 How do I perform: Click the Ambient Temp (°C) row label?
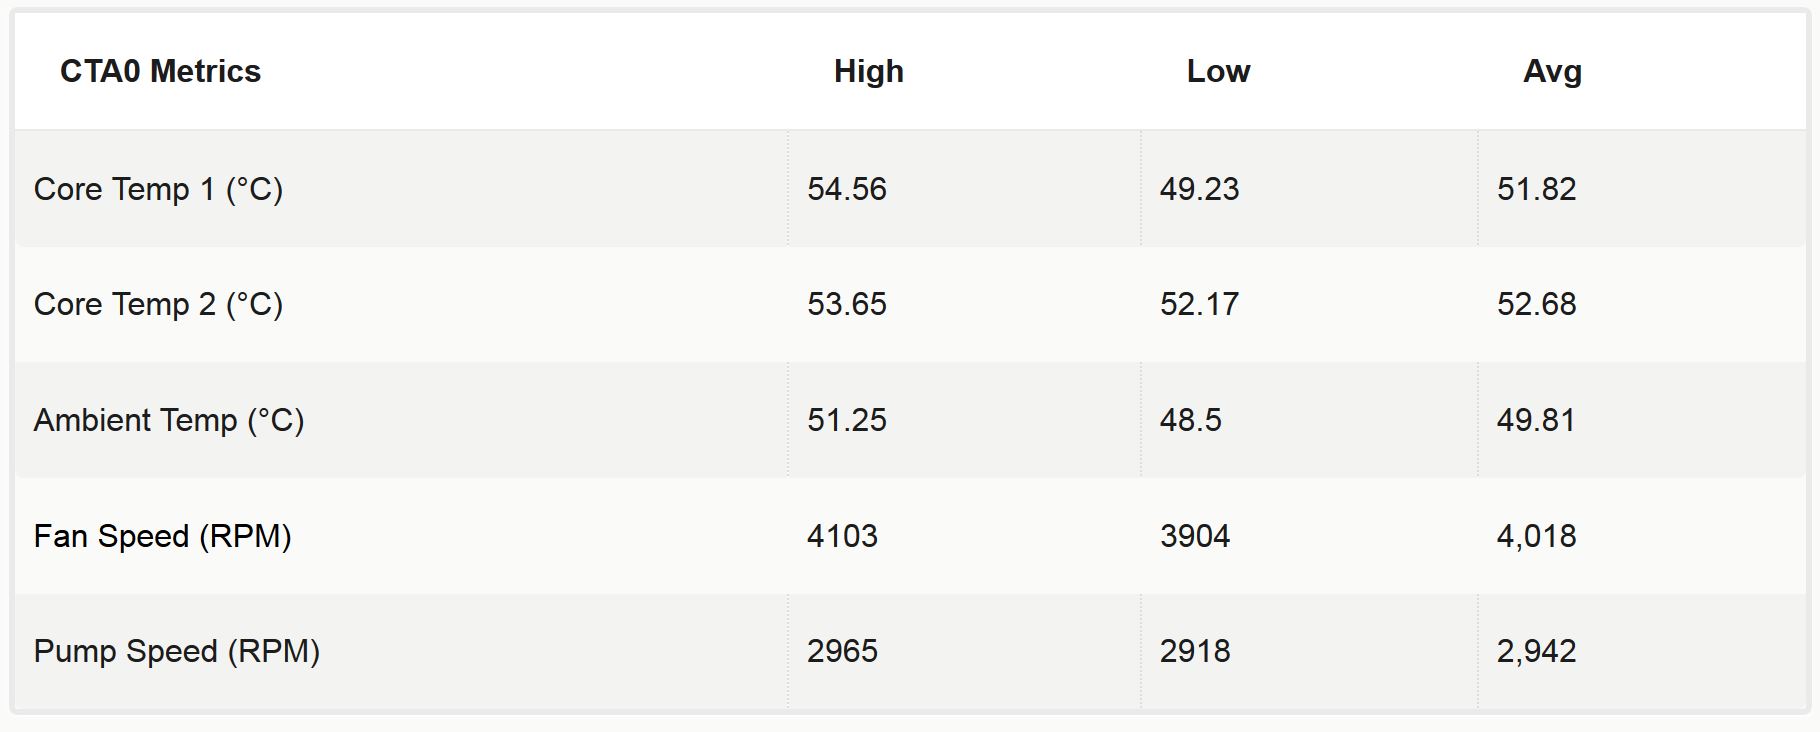coord(169,420)
